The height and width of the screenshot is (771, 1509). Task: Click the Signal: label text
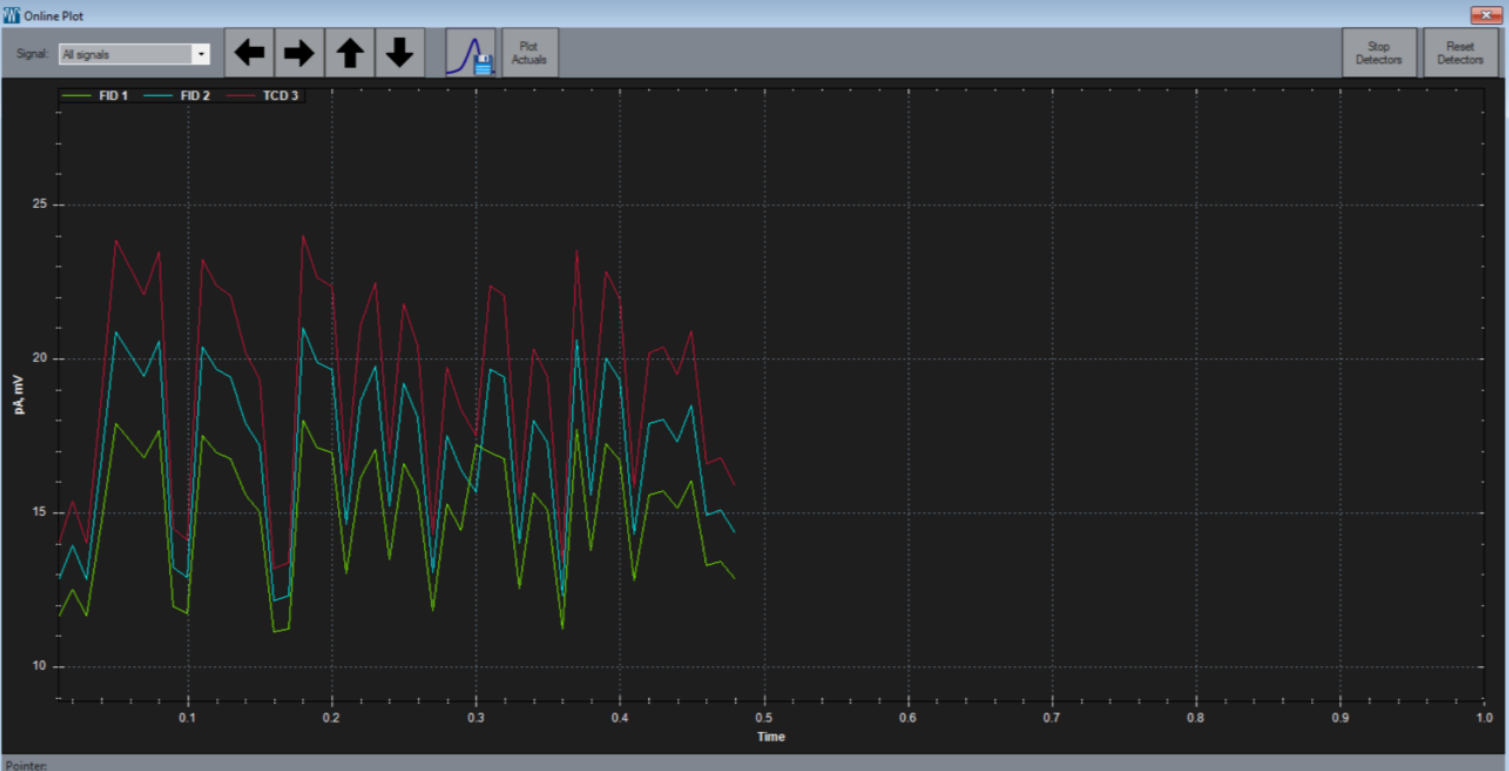click(32, 54)
